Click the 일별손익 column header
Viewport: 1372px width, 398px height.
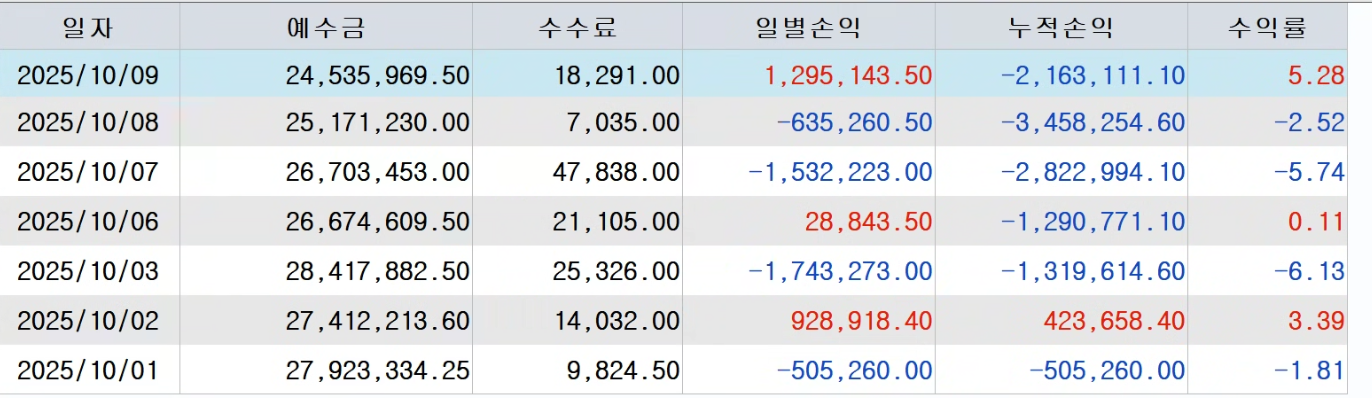pos(808,26)
